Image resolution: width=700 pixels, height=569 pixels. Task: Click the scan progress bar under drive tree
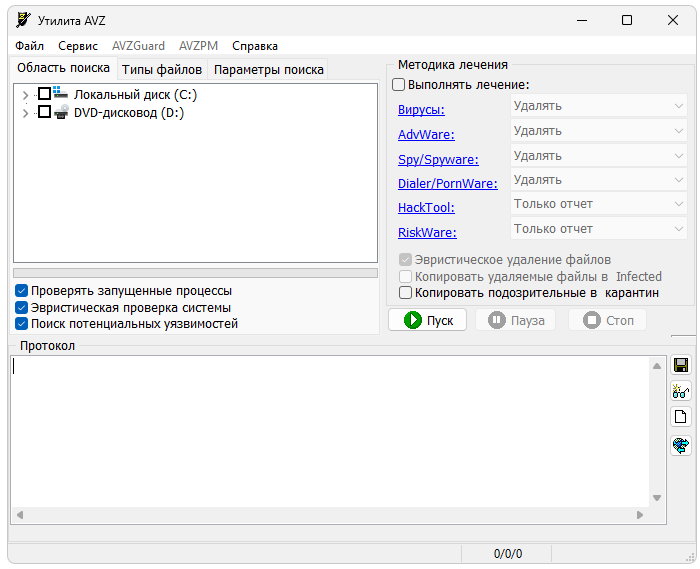(196, 273)
